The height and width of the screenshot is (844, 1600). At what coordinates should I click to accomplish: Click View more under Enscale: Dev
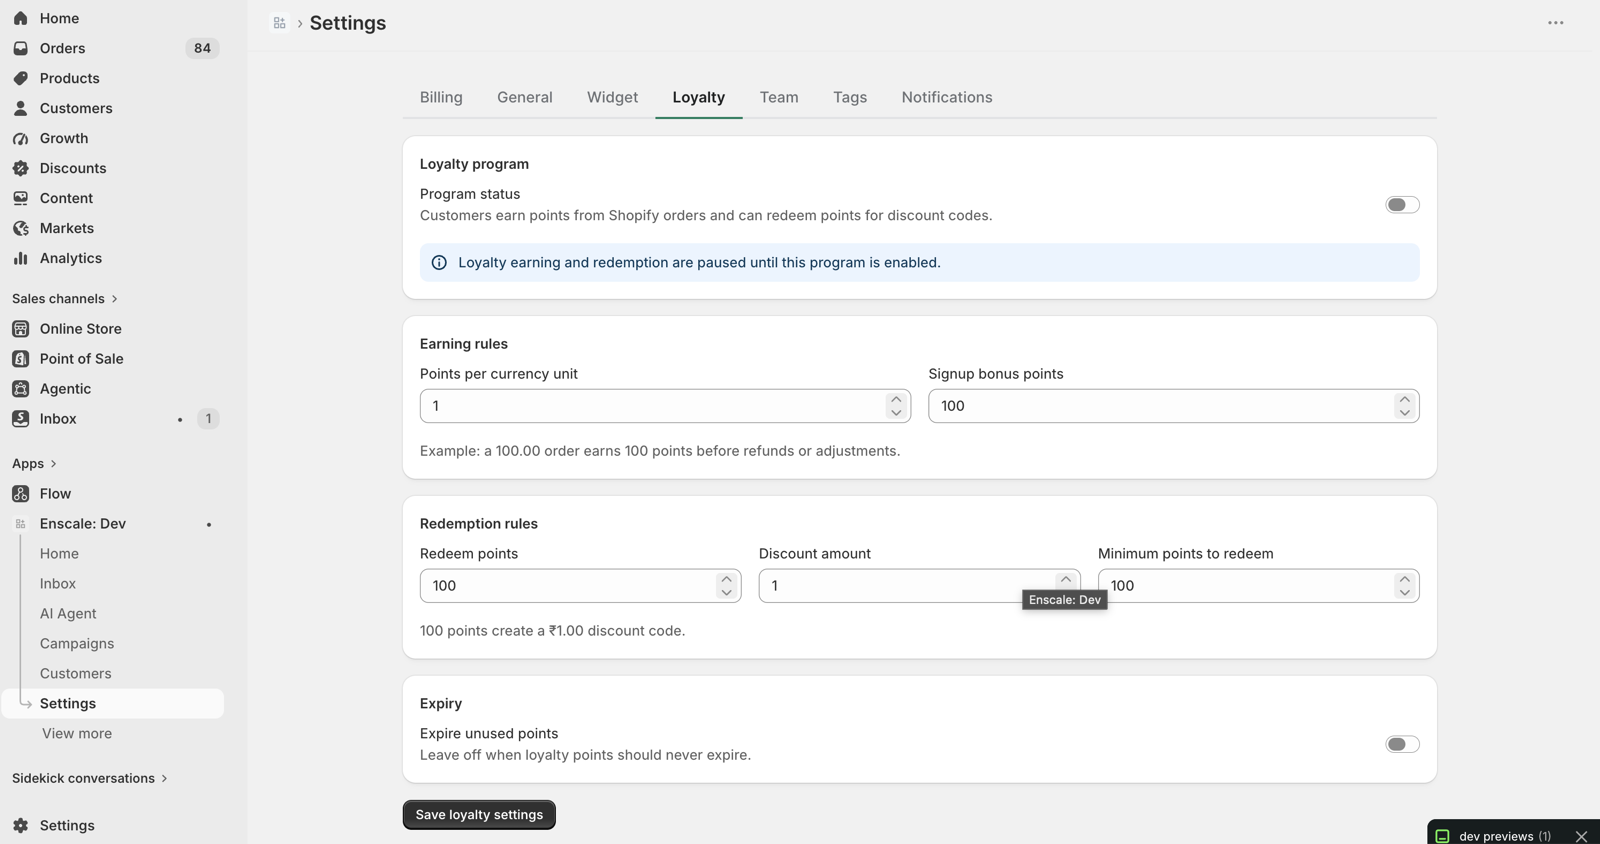77,733
